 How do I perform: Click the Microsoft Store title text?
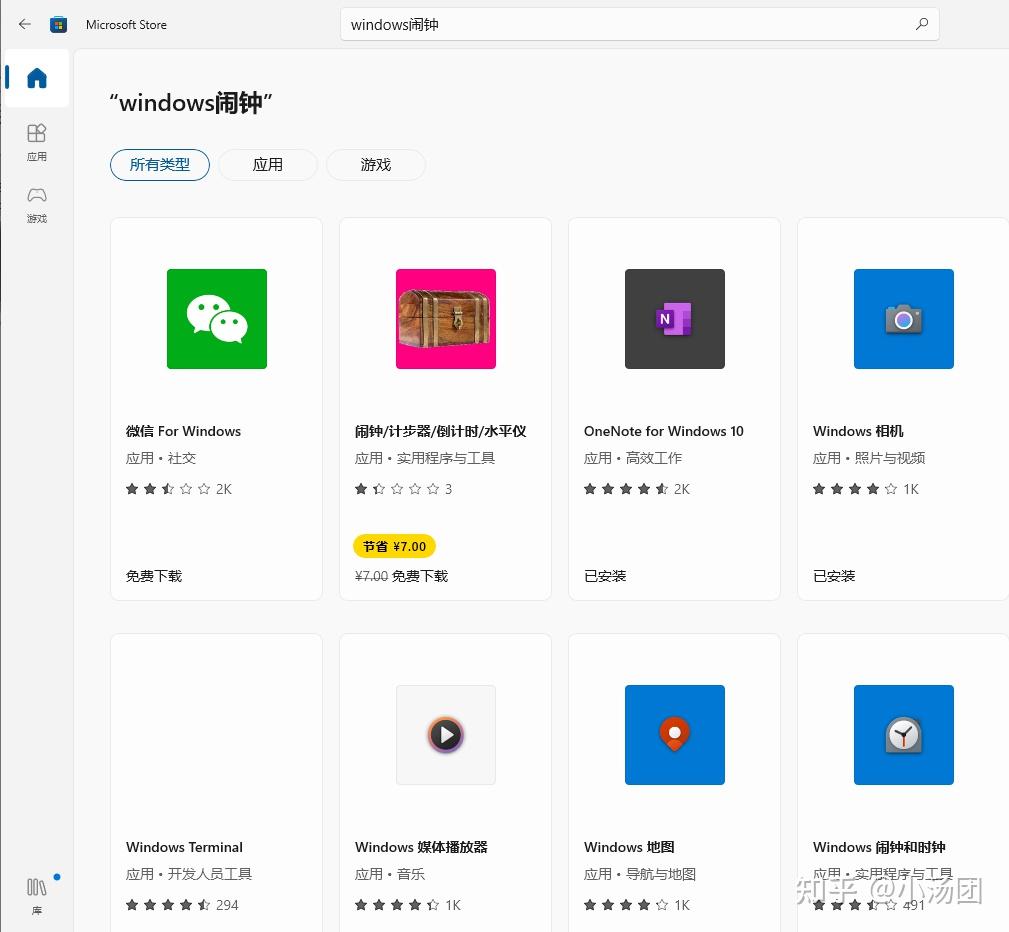tap(126, 24)
